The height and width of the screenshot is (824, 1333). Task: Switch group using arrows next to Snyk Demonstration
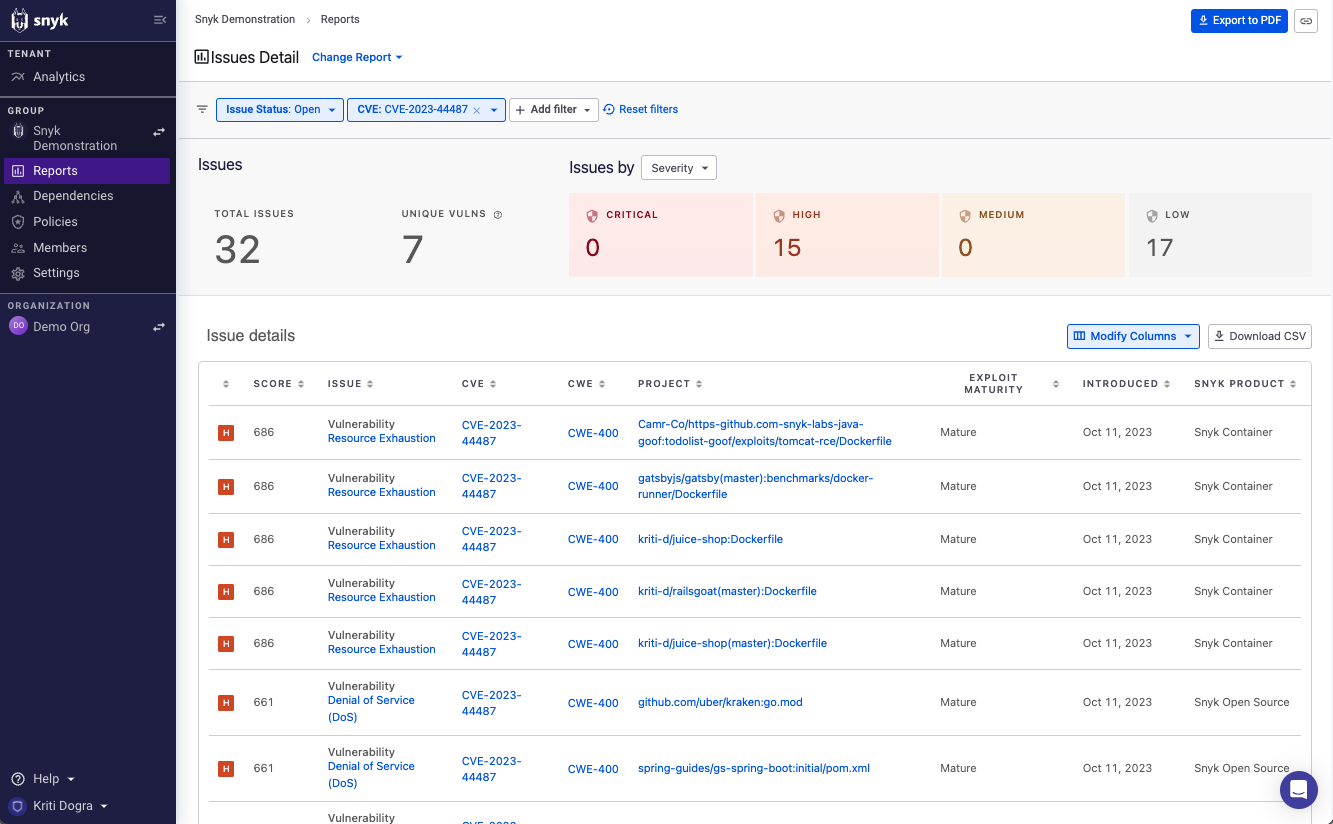click(158, 132)
